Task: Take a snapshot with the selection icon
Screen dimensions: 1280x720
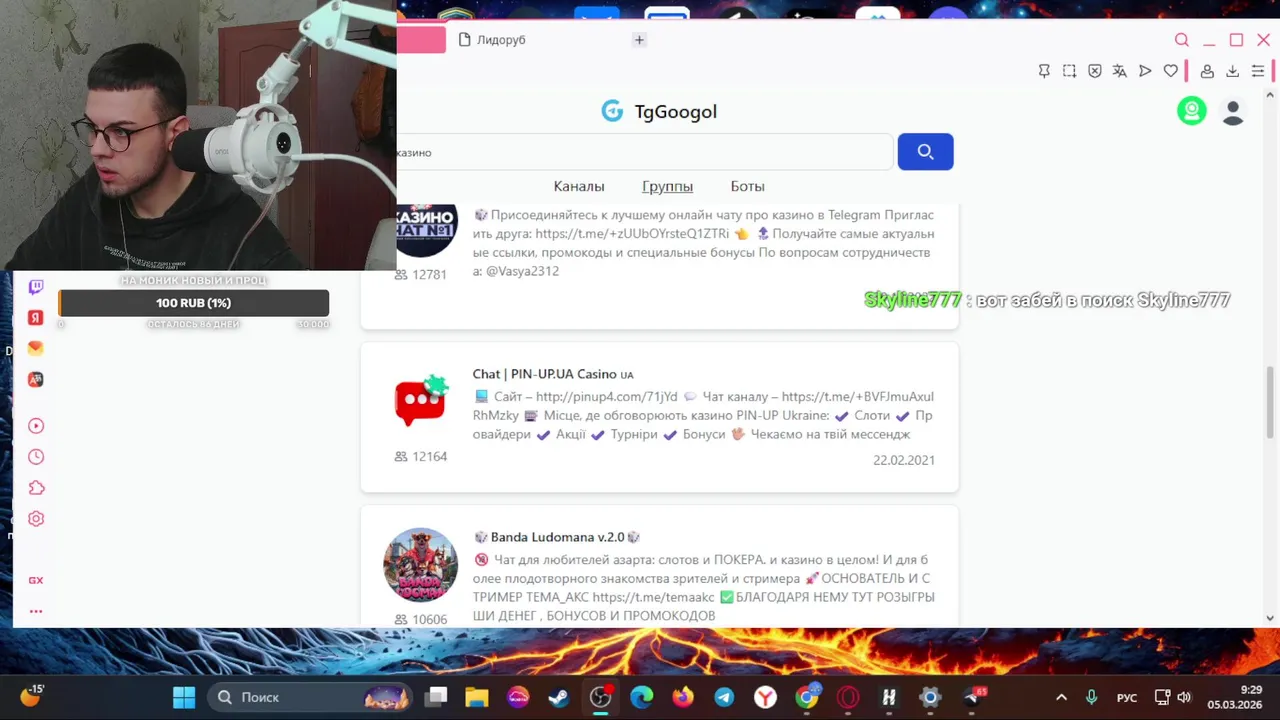Action: tap(1069, 71)
